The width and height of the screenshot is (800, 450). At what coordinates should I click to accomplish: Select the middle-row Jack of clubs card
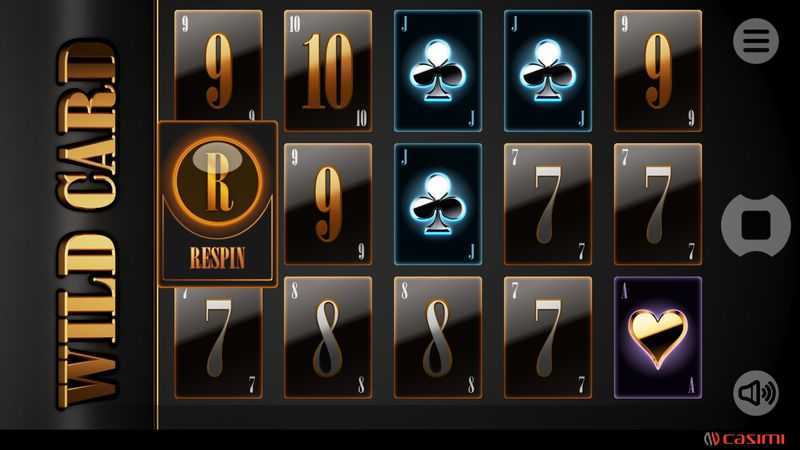(438, 204)
